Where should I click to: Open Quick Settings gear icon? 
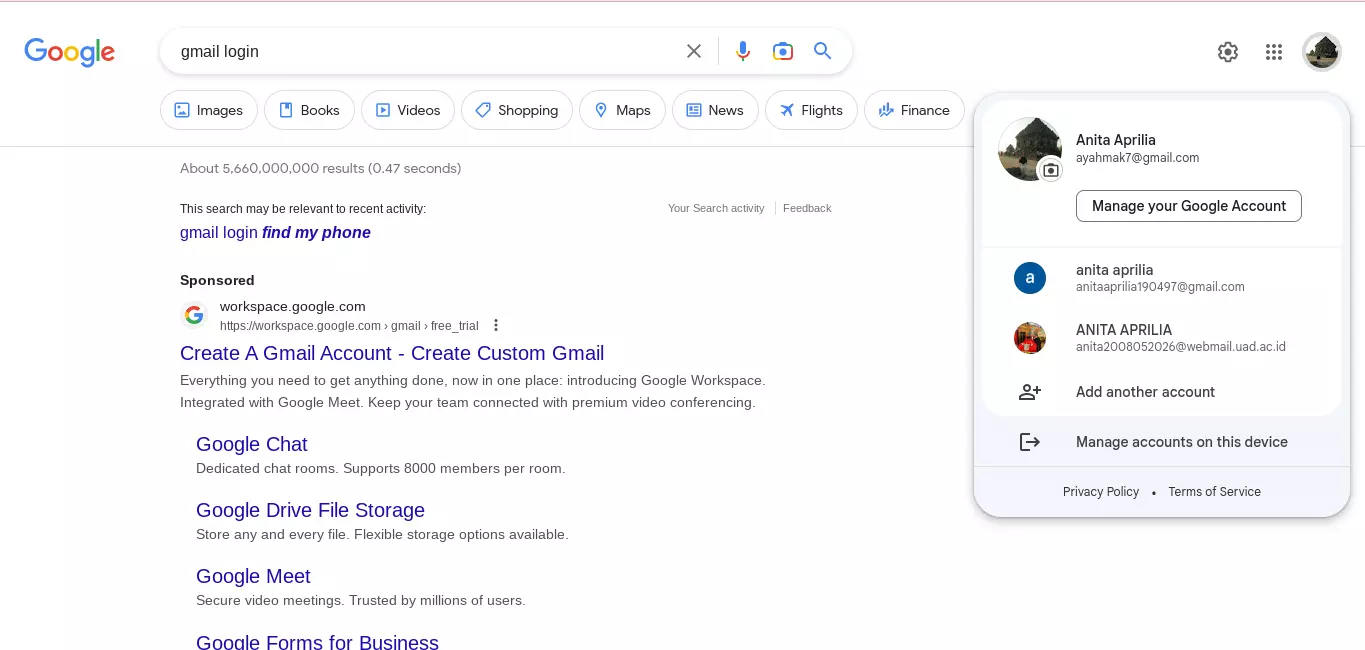(1228, 52)
